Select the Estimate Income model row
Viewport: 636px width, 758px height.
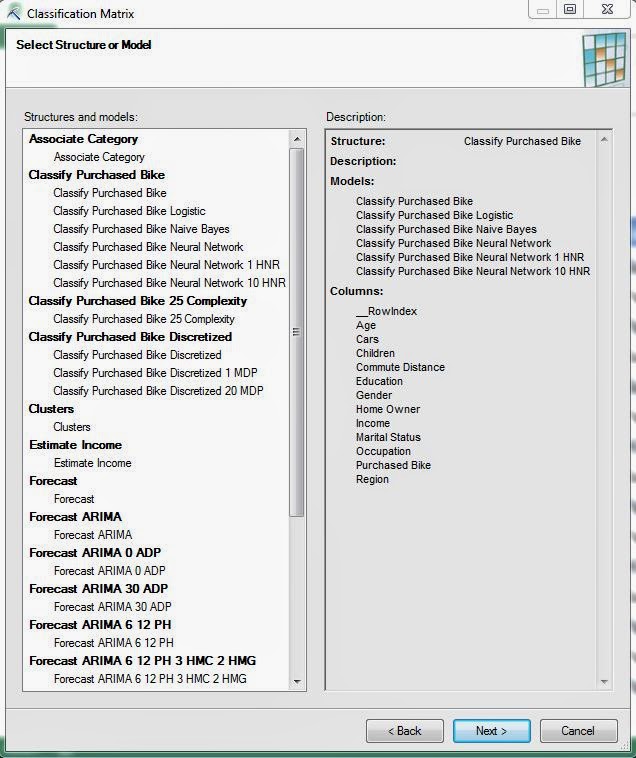tap(92, 463)
